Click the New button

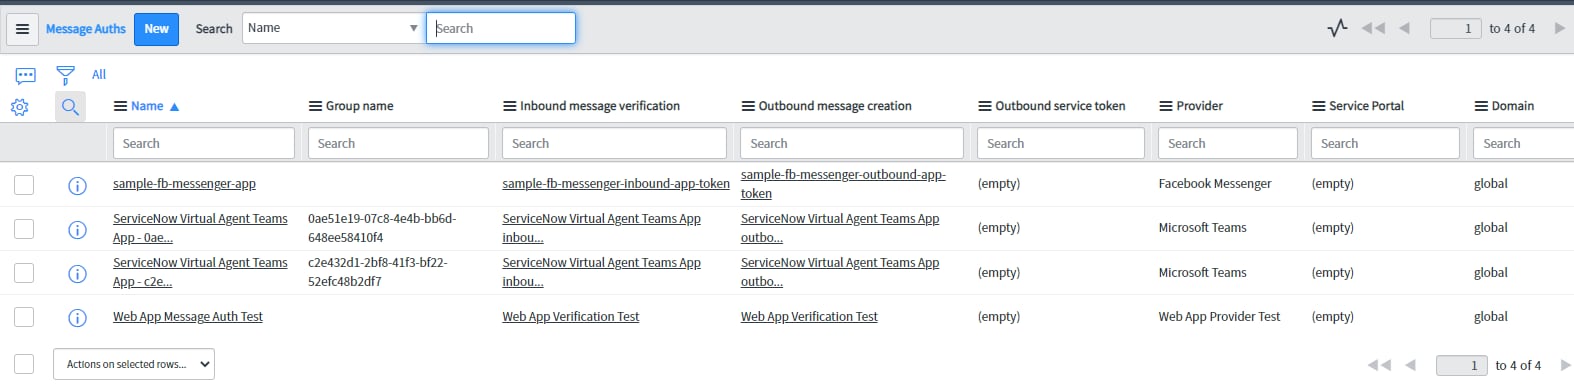pyautogui.click(x=156, y=29)
